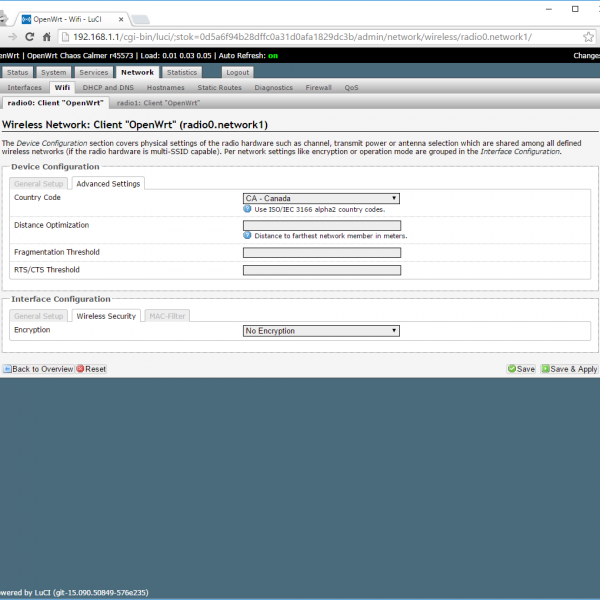The image size is (600, 600).
Task: Focus the Fragmentation Threshold field
Action: point(321,253)
